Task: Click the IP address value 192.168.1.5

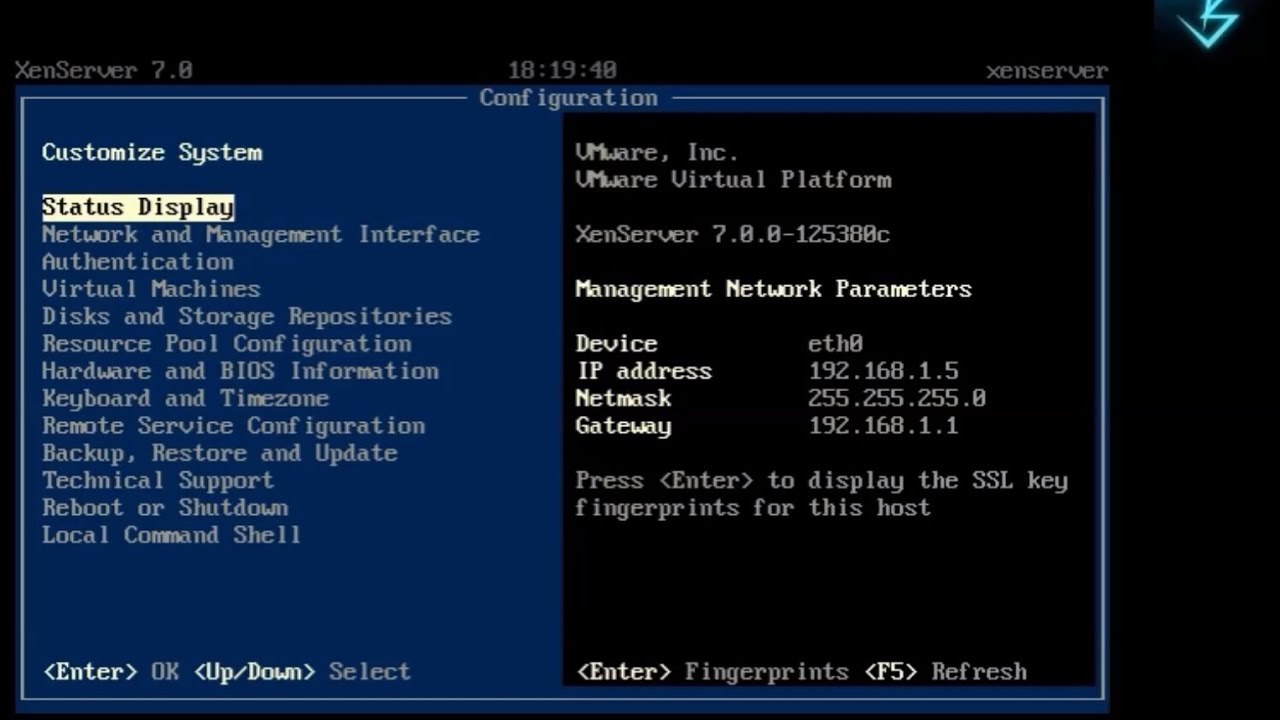Action: coord(884,371)
